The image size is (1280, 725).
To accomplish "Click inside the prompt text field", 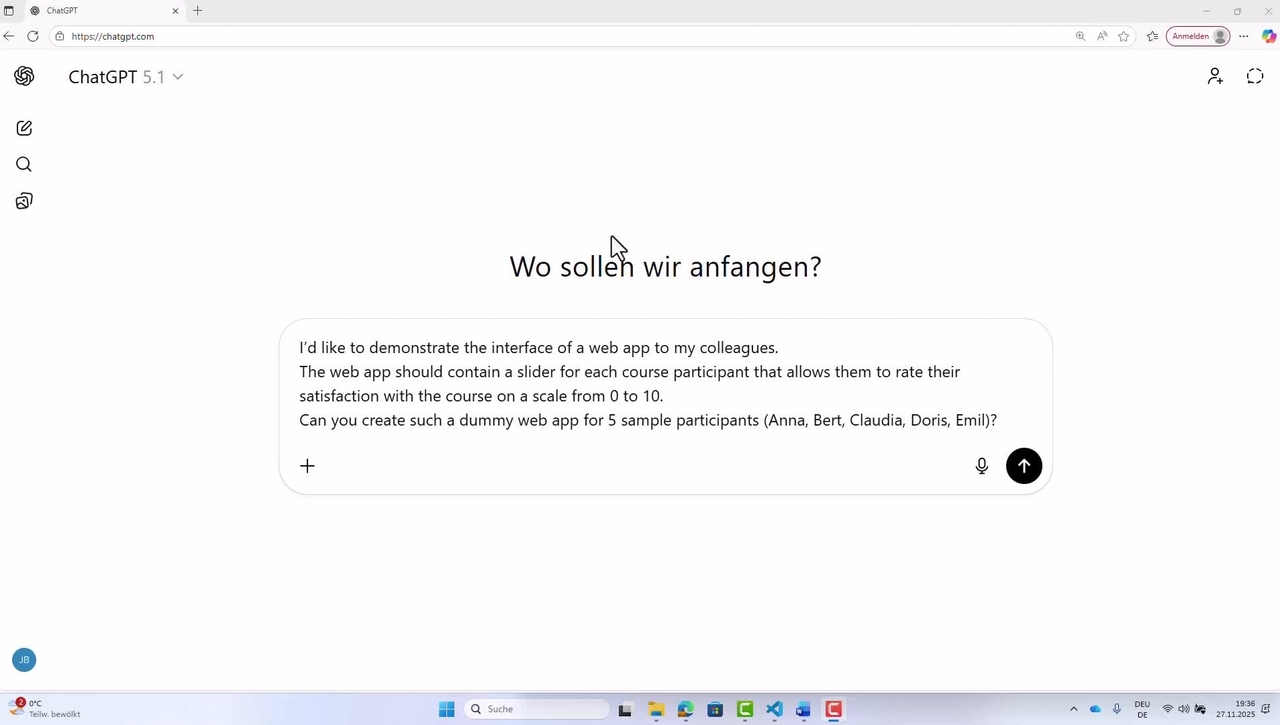I will tap(648, 384).
